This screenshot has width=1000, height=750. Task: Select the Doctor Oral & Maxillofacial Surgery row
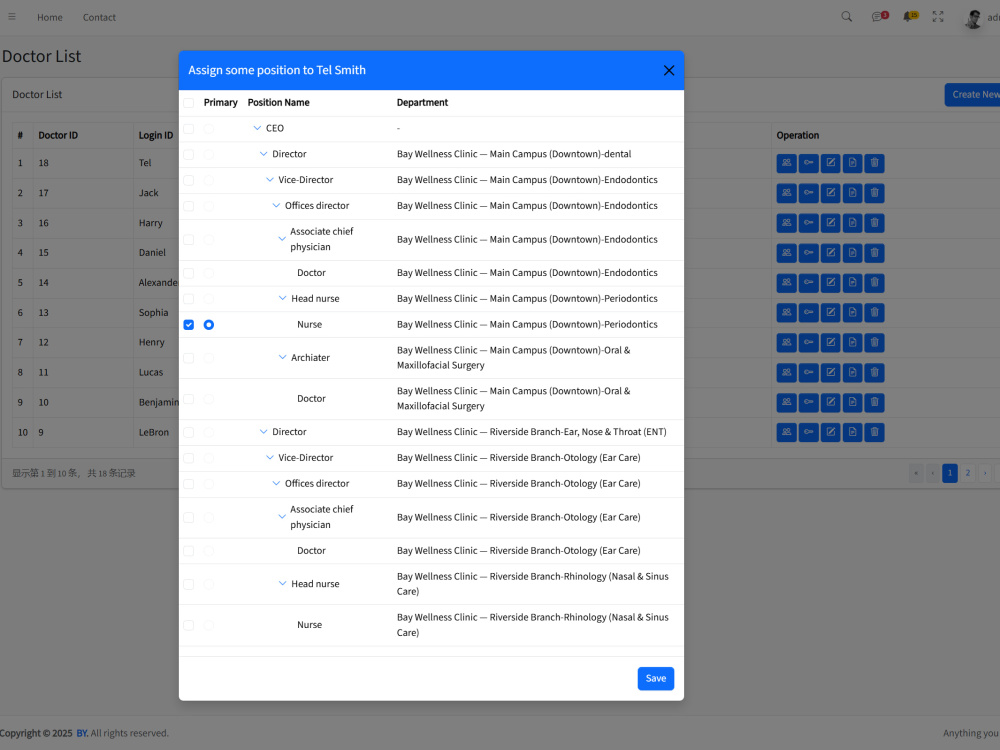click(431, 399)
